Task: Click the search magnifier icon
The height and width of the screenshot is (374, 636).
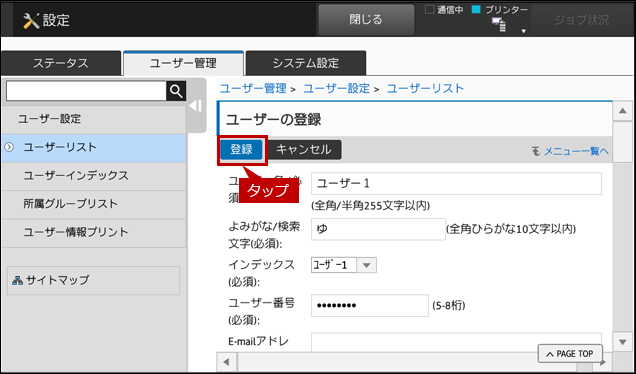Action: [x=176, y=91]
